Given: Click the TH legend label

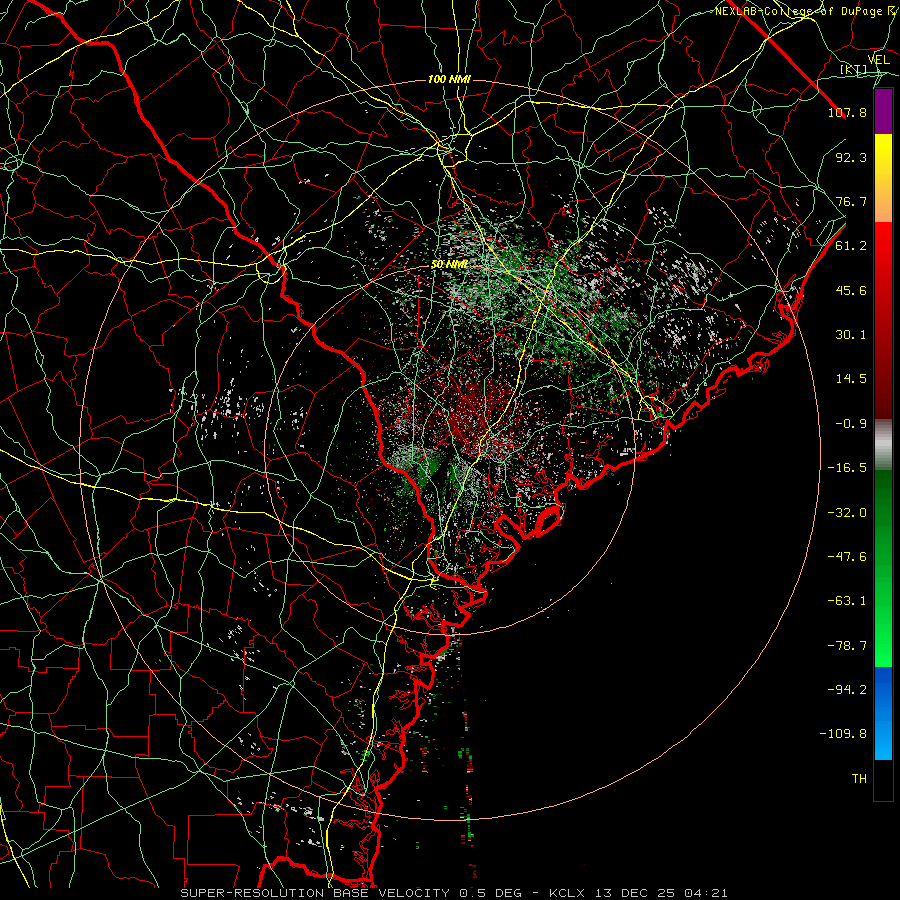Looking at the screenshot, I should [859, 779].
